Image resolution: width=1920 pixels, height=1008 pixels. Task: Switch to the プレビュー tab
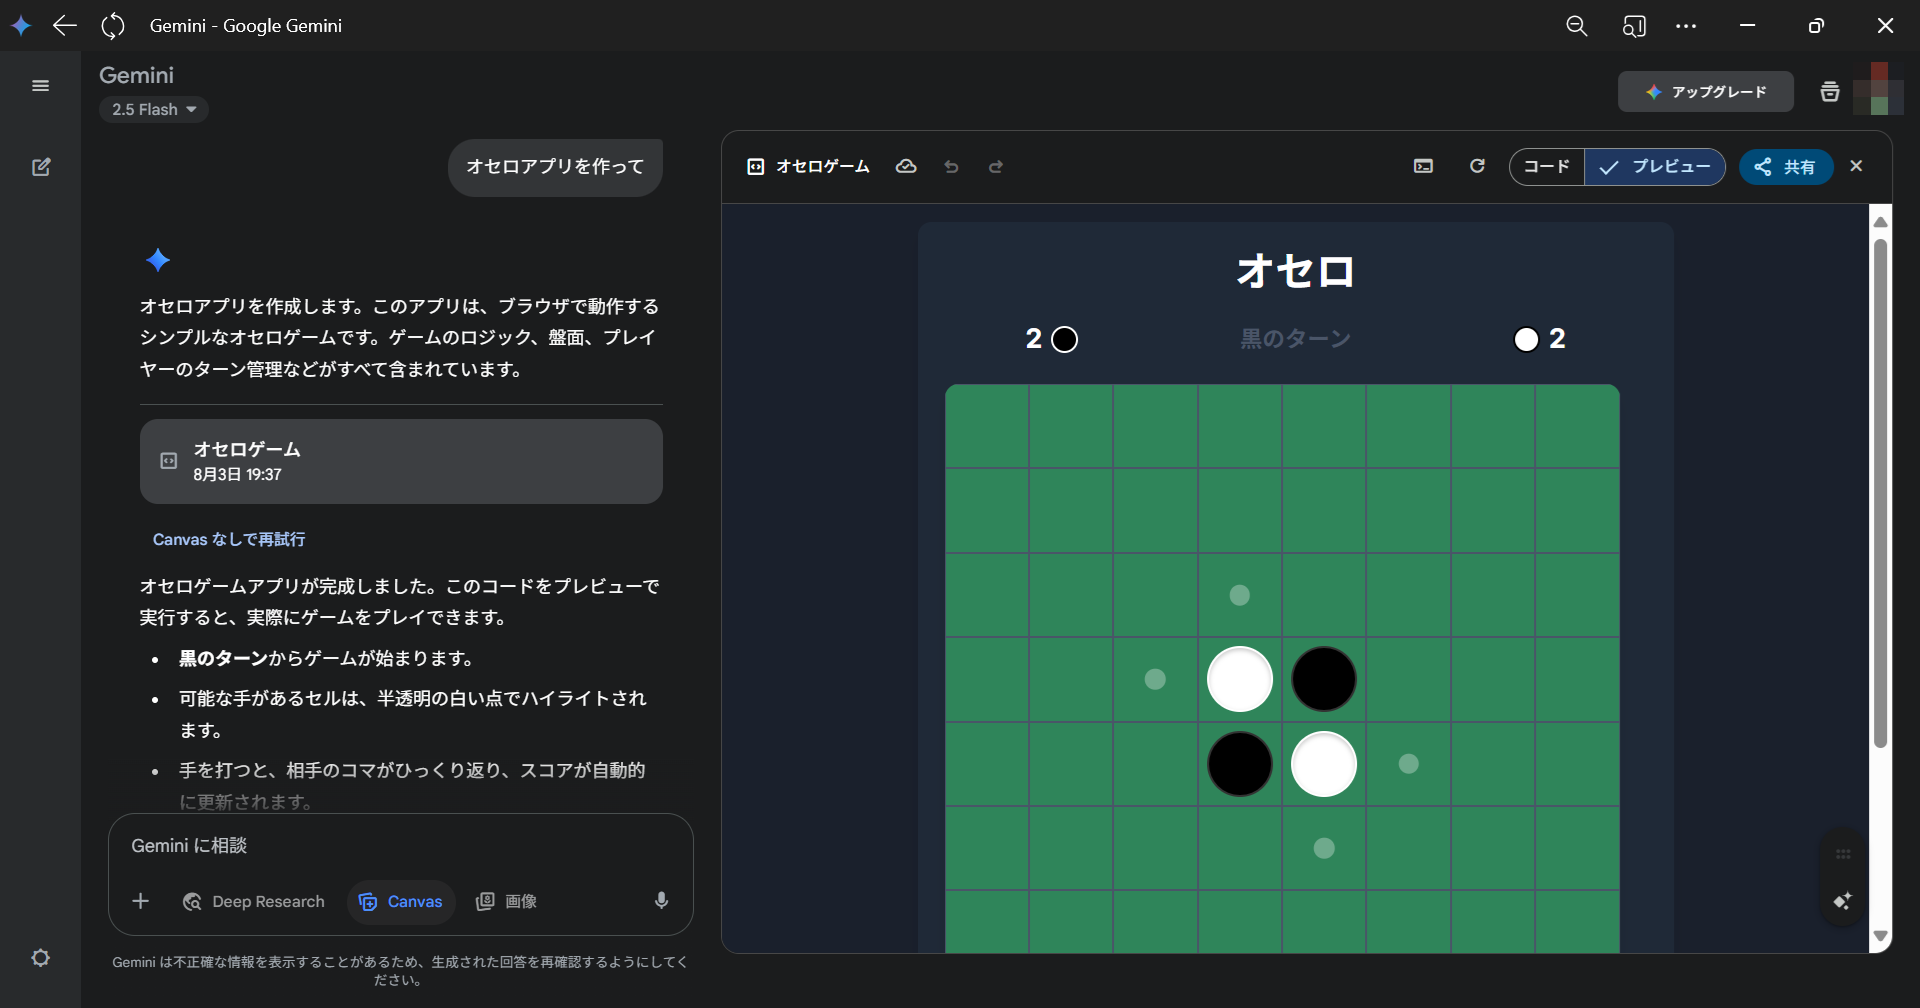point(1655,167)
